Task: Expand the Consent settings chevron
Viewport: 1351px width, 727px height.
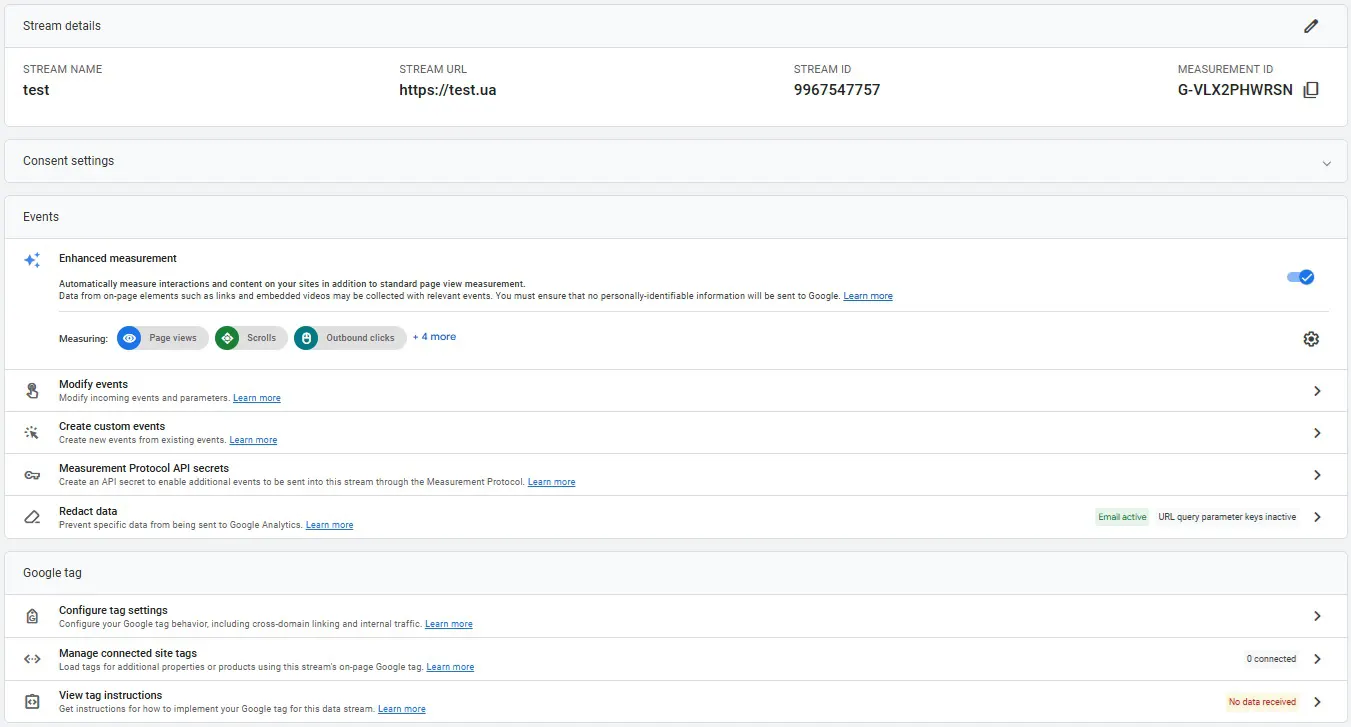Action: coord(1327,163)
